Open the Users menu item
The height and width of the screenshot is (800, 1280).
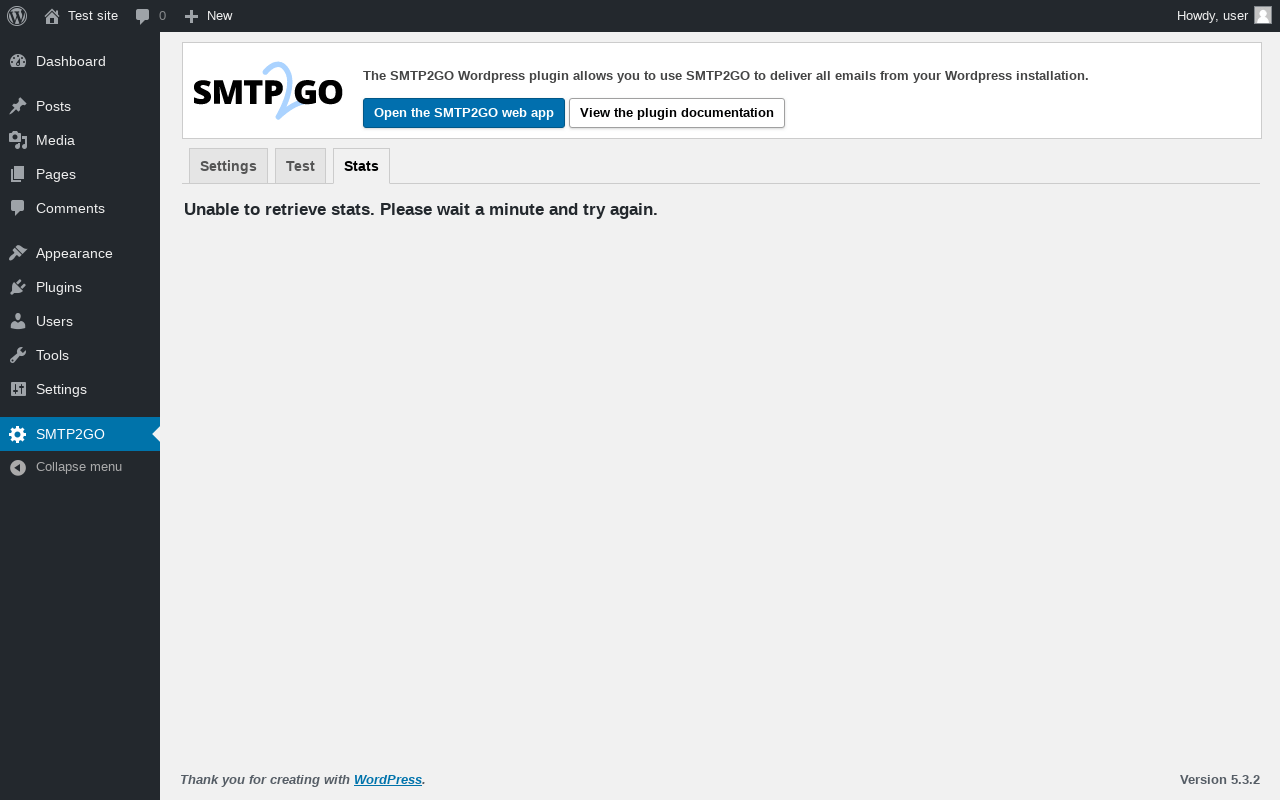point(80,321)
